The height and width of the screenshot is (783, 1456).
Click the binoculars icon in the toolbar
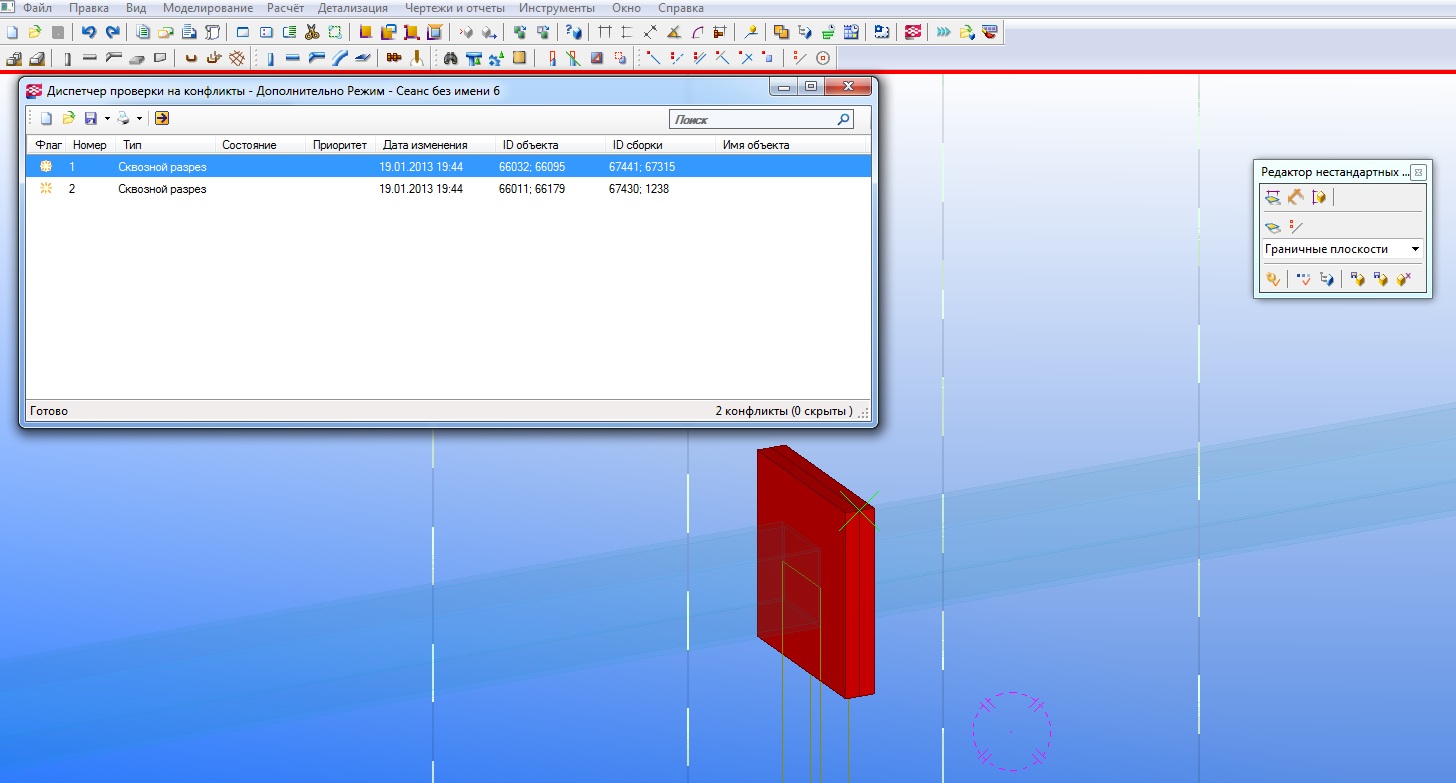point(450,58)
